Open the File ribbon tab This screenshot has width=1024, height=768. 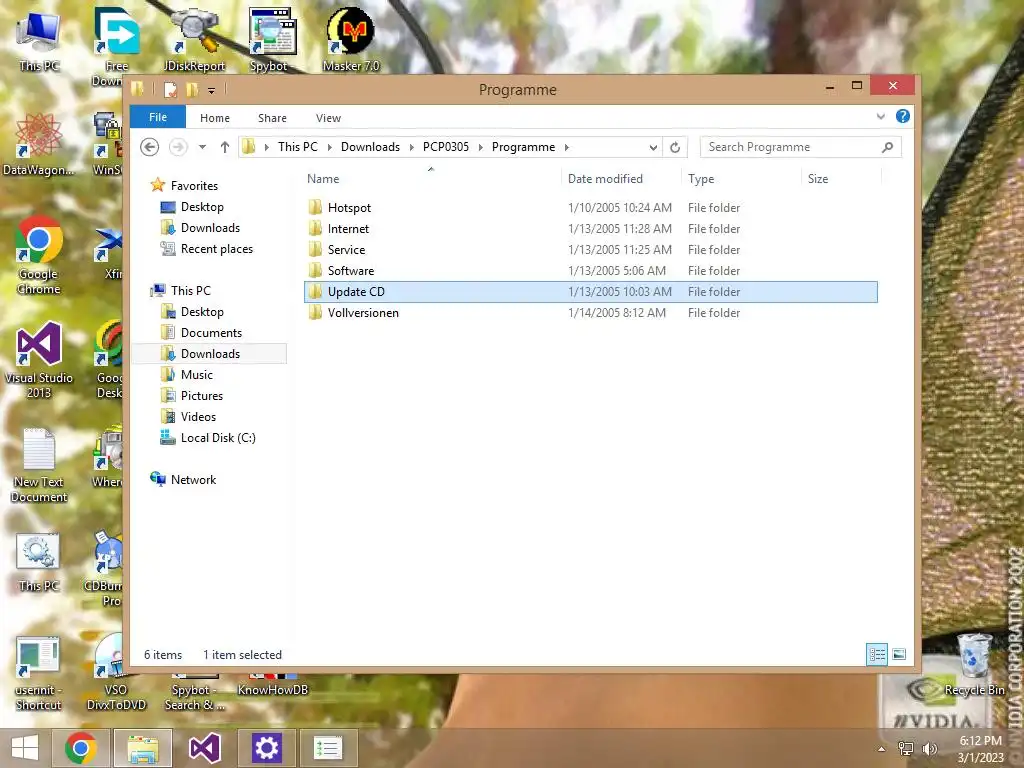coord(157,117)
